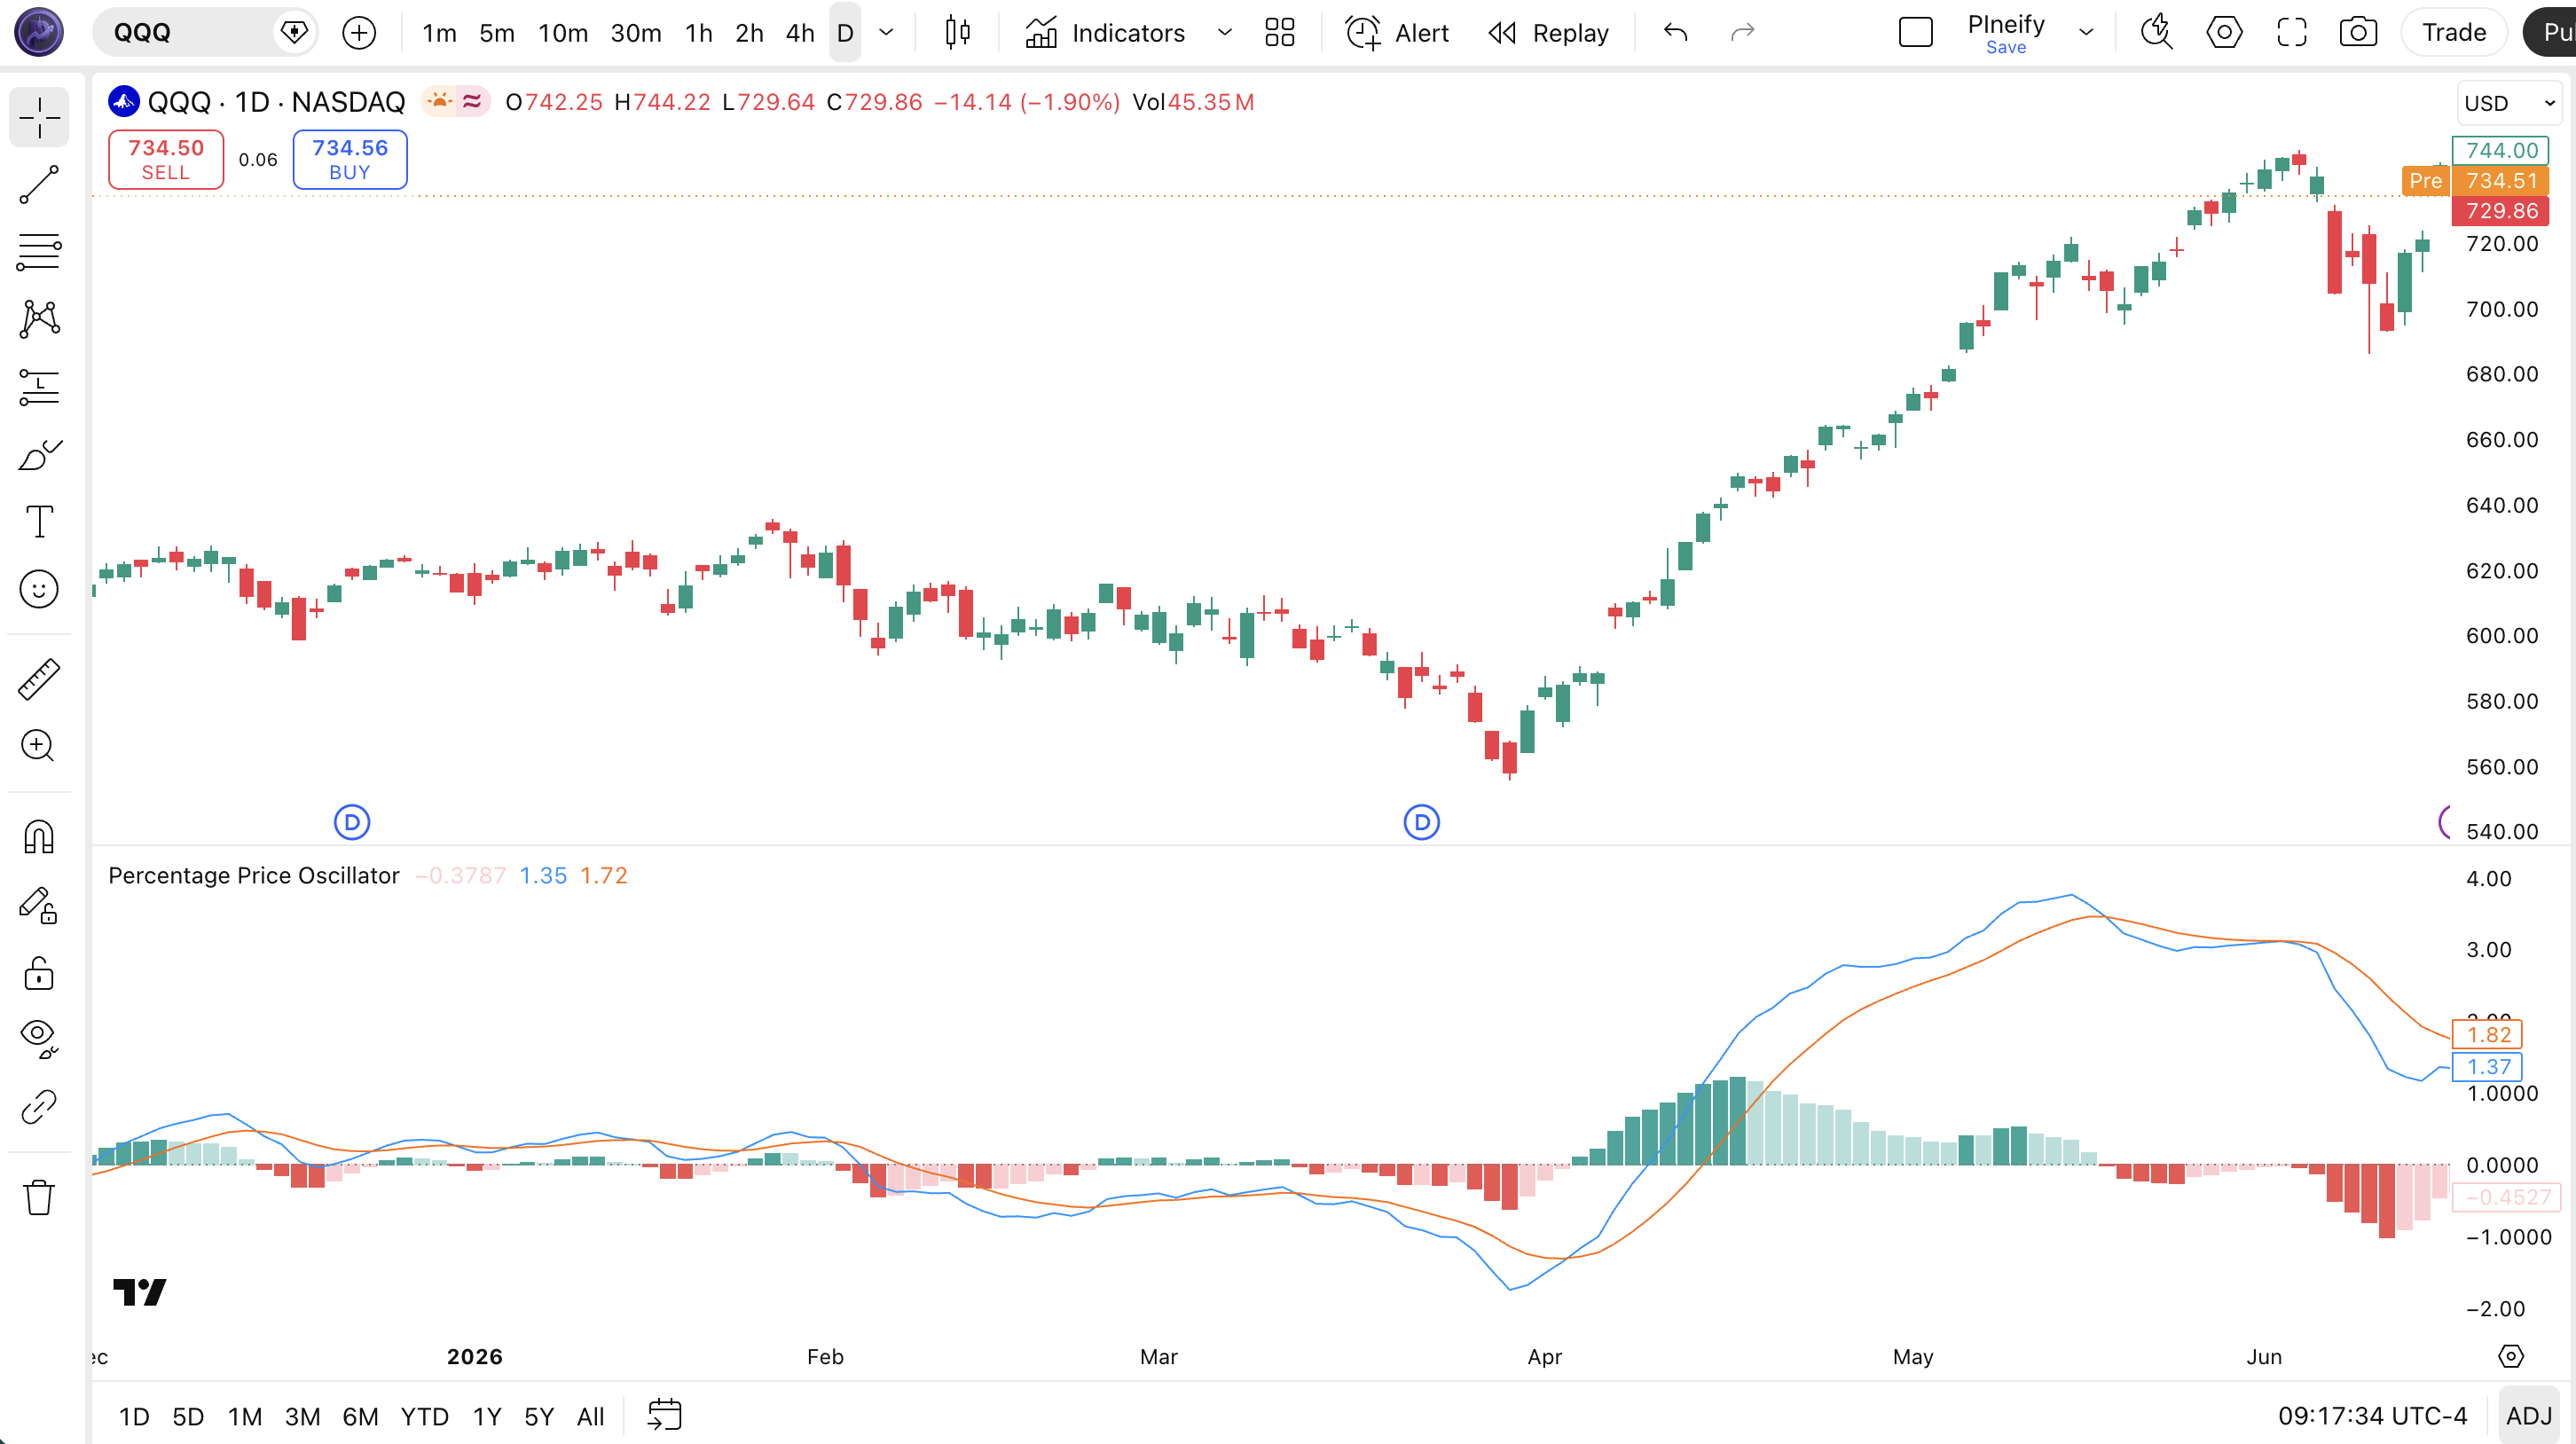Click the 734.50 SELL button
The width and height of the screenshot is (2576, 1444).
166,159
